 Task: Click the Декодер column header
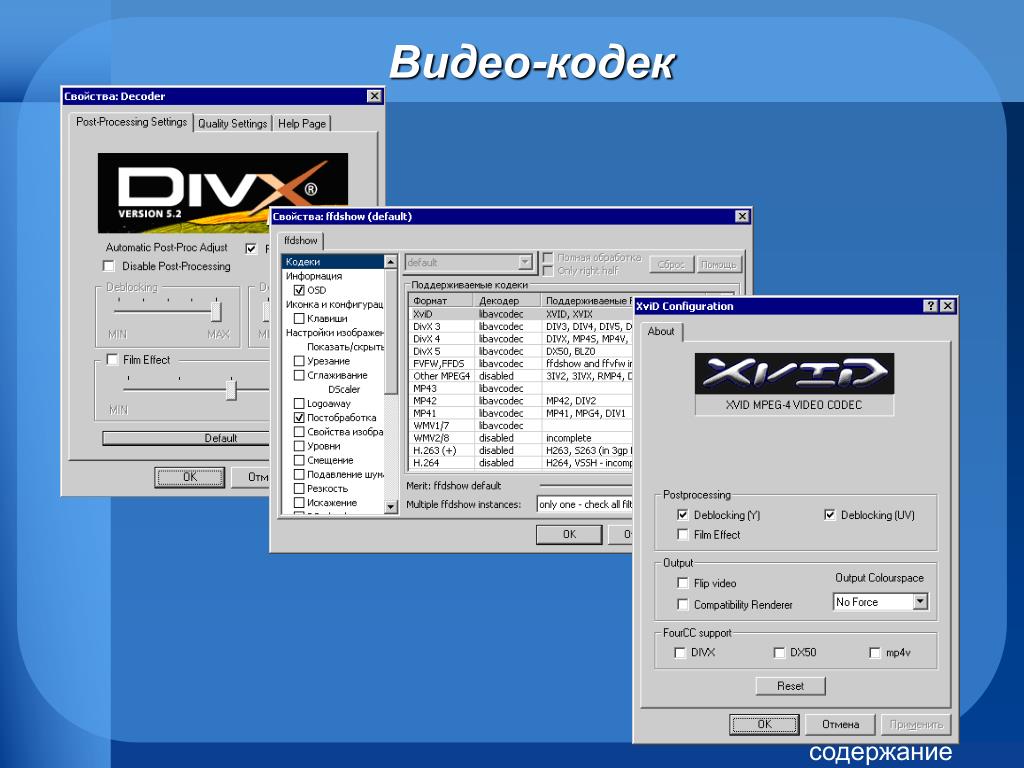click(507, 301)
